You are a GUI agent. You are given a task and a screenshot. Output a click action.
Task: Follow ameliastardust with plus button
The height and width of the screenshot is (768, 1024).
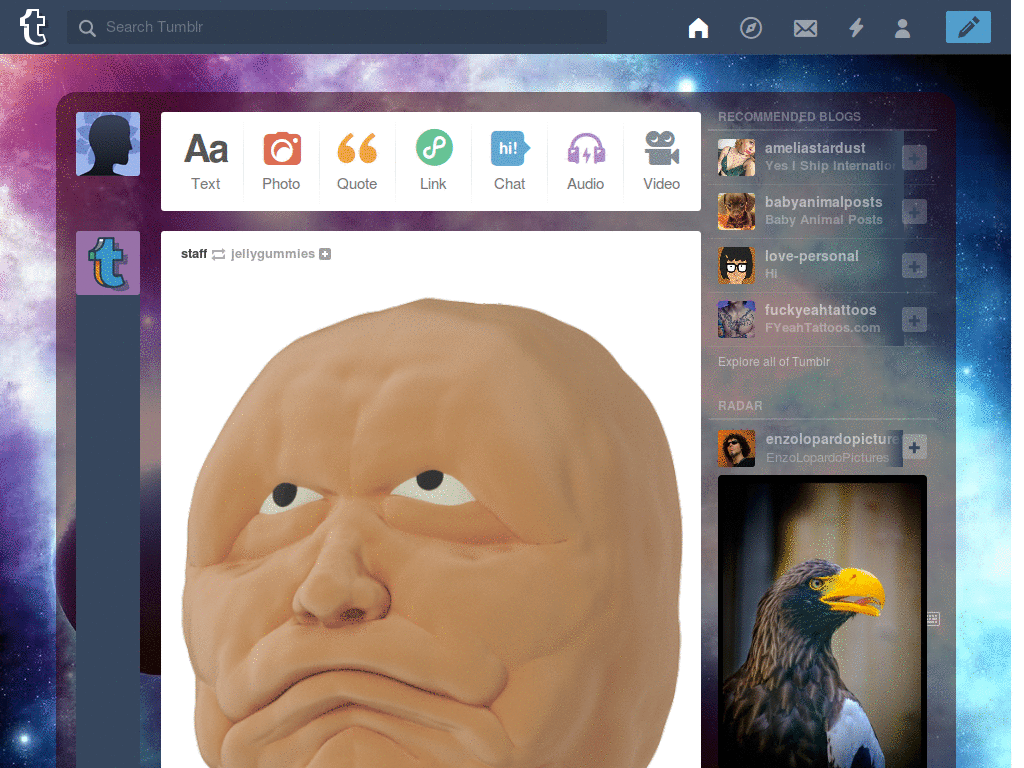click(x=914, y=157)
